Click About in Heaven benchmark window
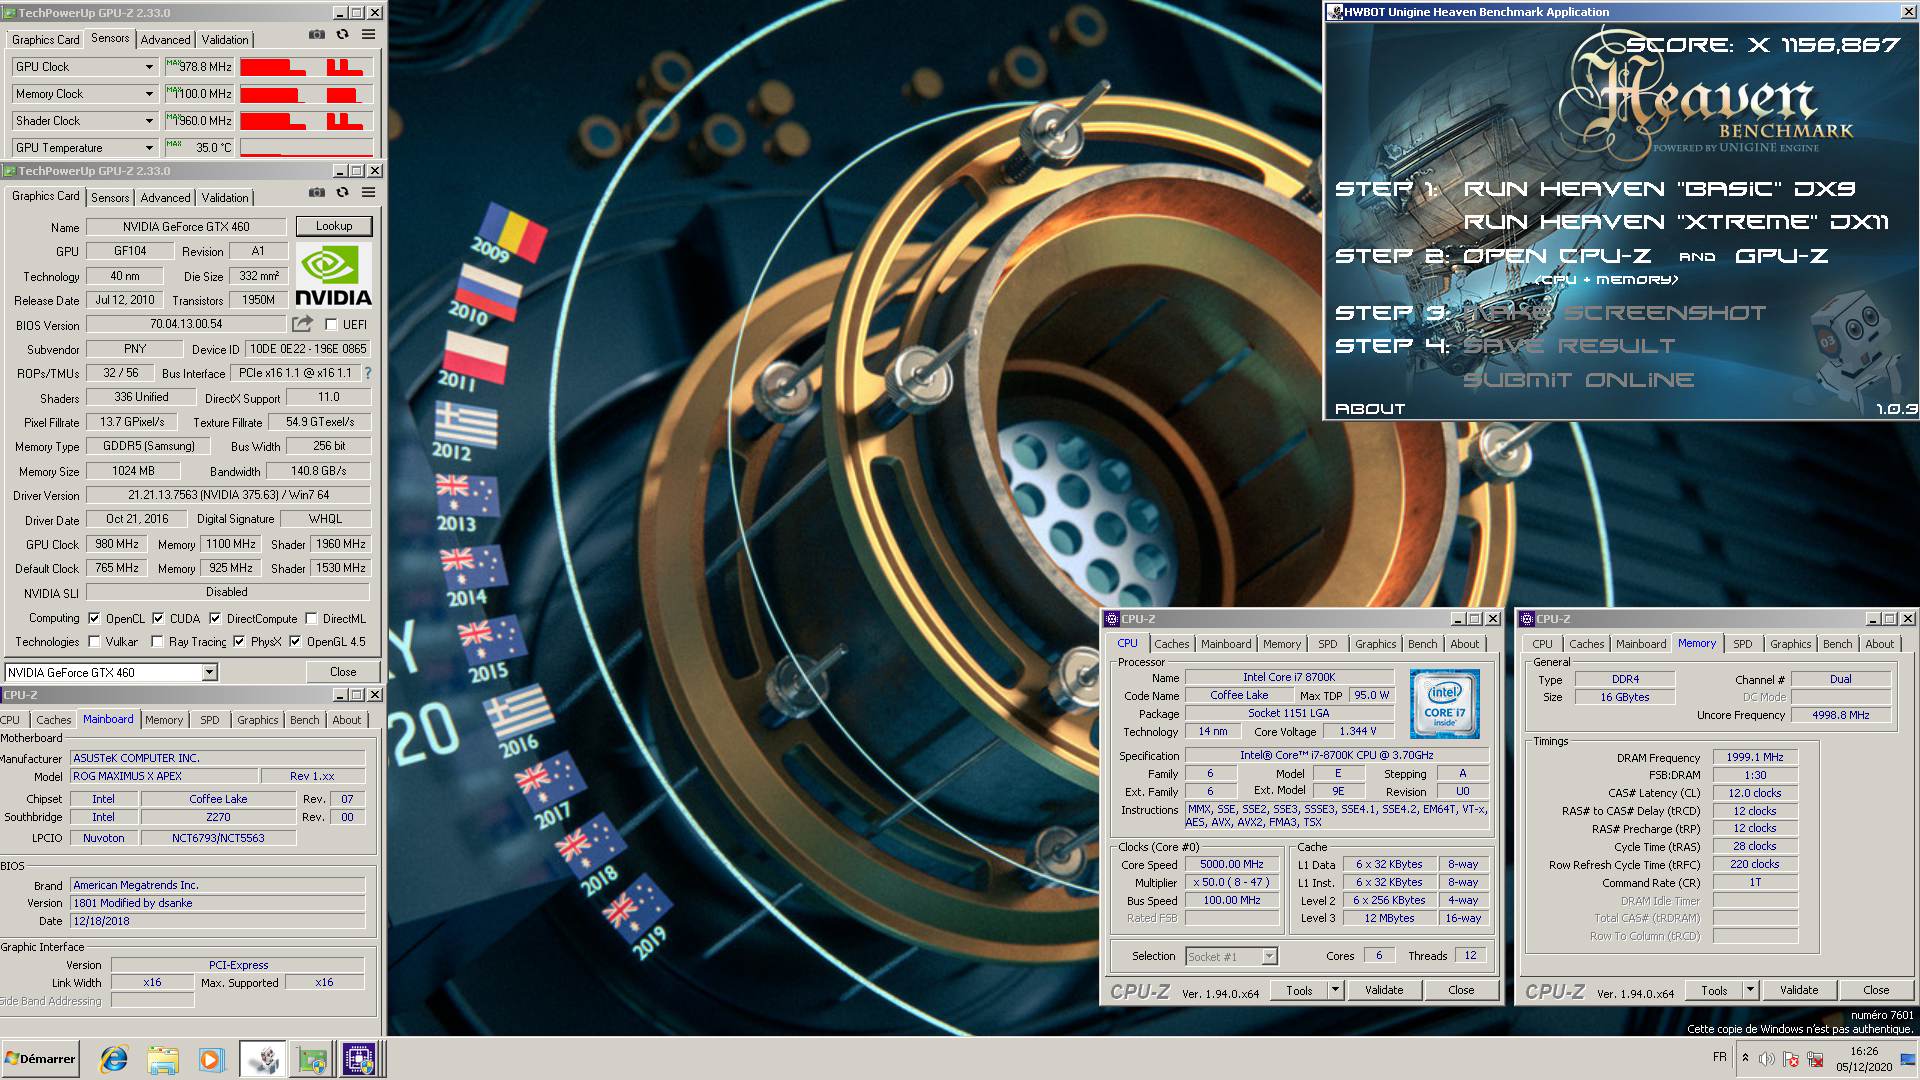Viewport: 1920px width, 1080px height. pyautogui.click(x=1370, y=409)
